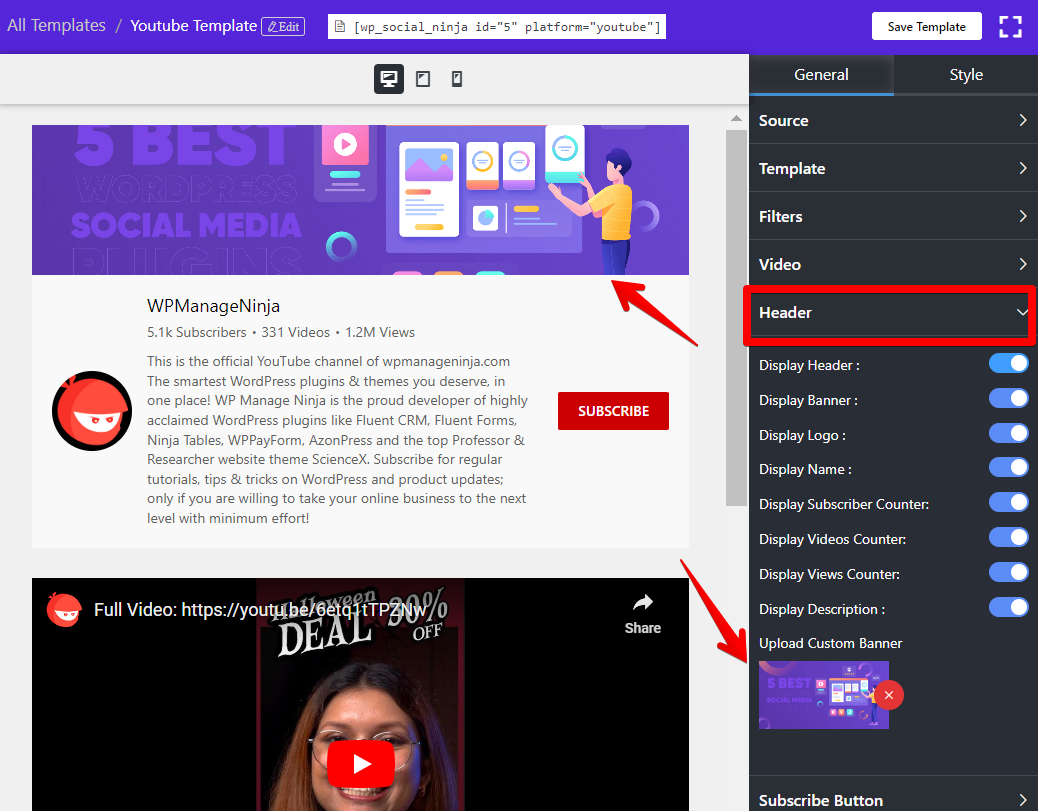Click the Upload Custom Banner label
Viewport: 1041px width, 811px height.
[x=831, y=643]
